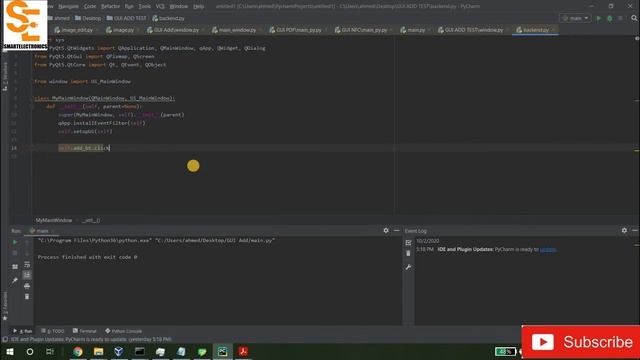The image size is (640, 360).
Task: Open Event Log wrench settings
Action: (x=409, y=267)
